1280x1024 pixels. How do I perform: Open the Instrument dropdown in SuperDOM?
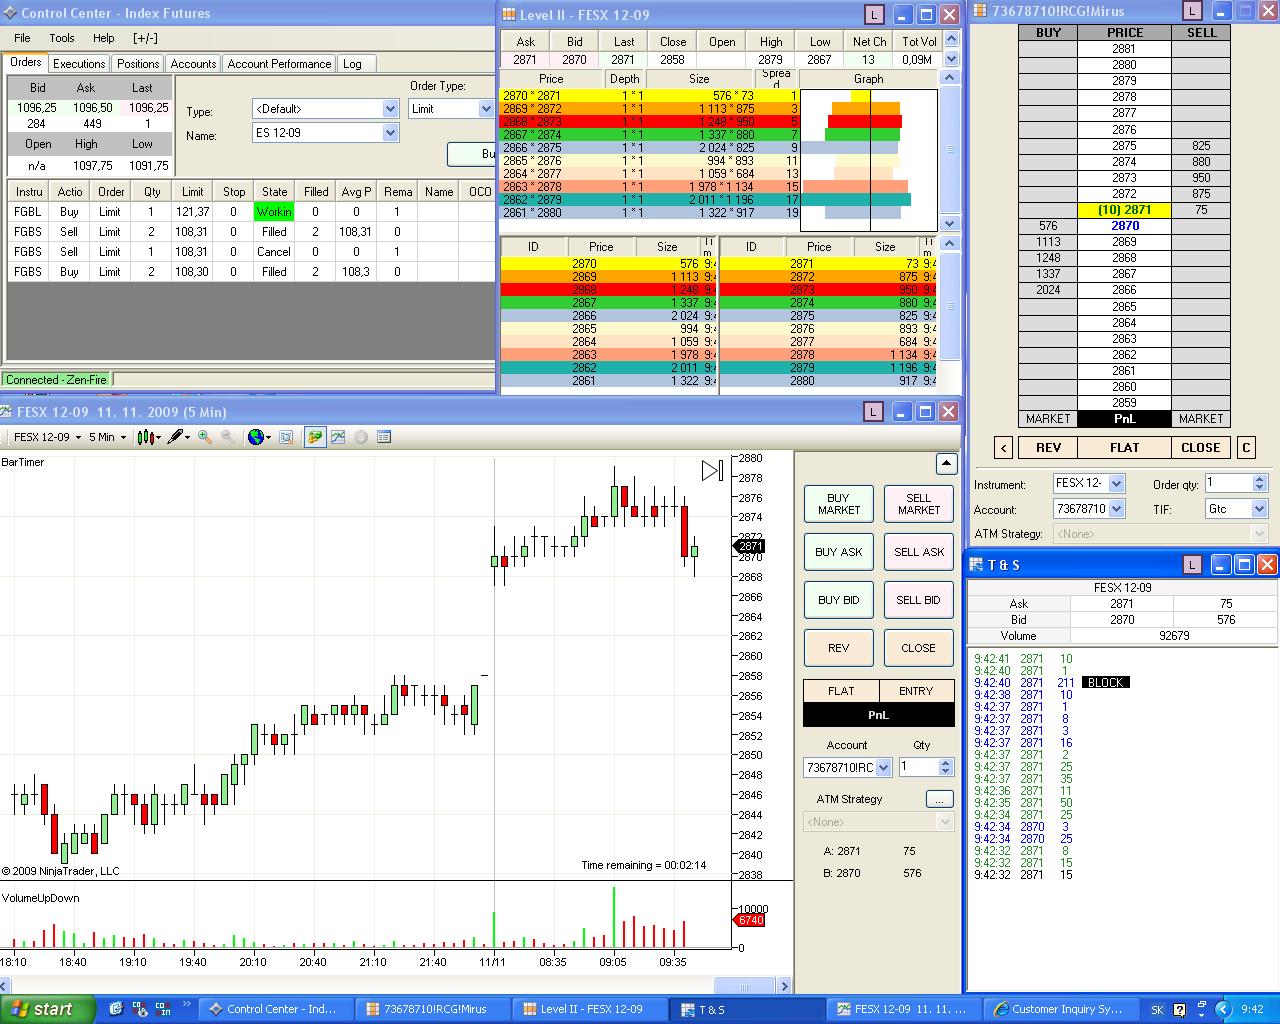[x=1117, y=484]
